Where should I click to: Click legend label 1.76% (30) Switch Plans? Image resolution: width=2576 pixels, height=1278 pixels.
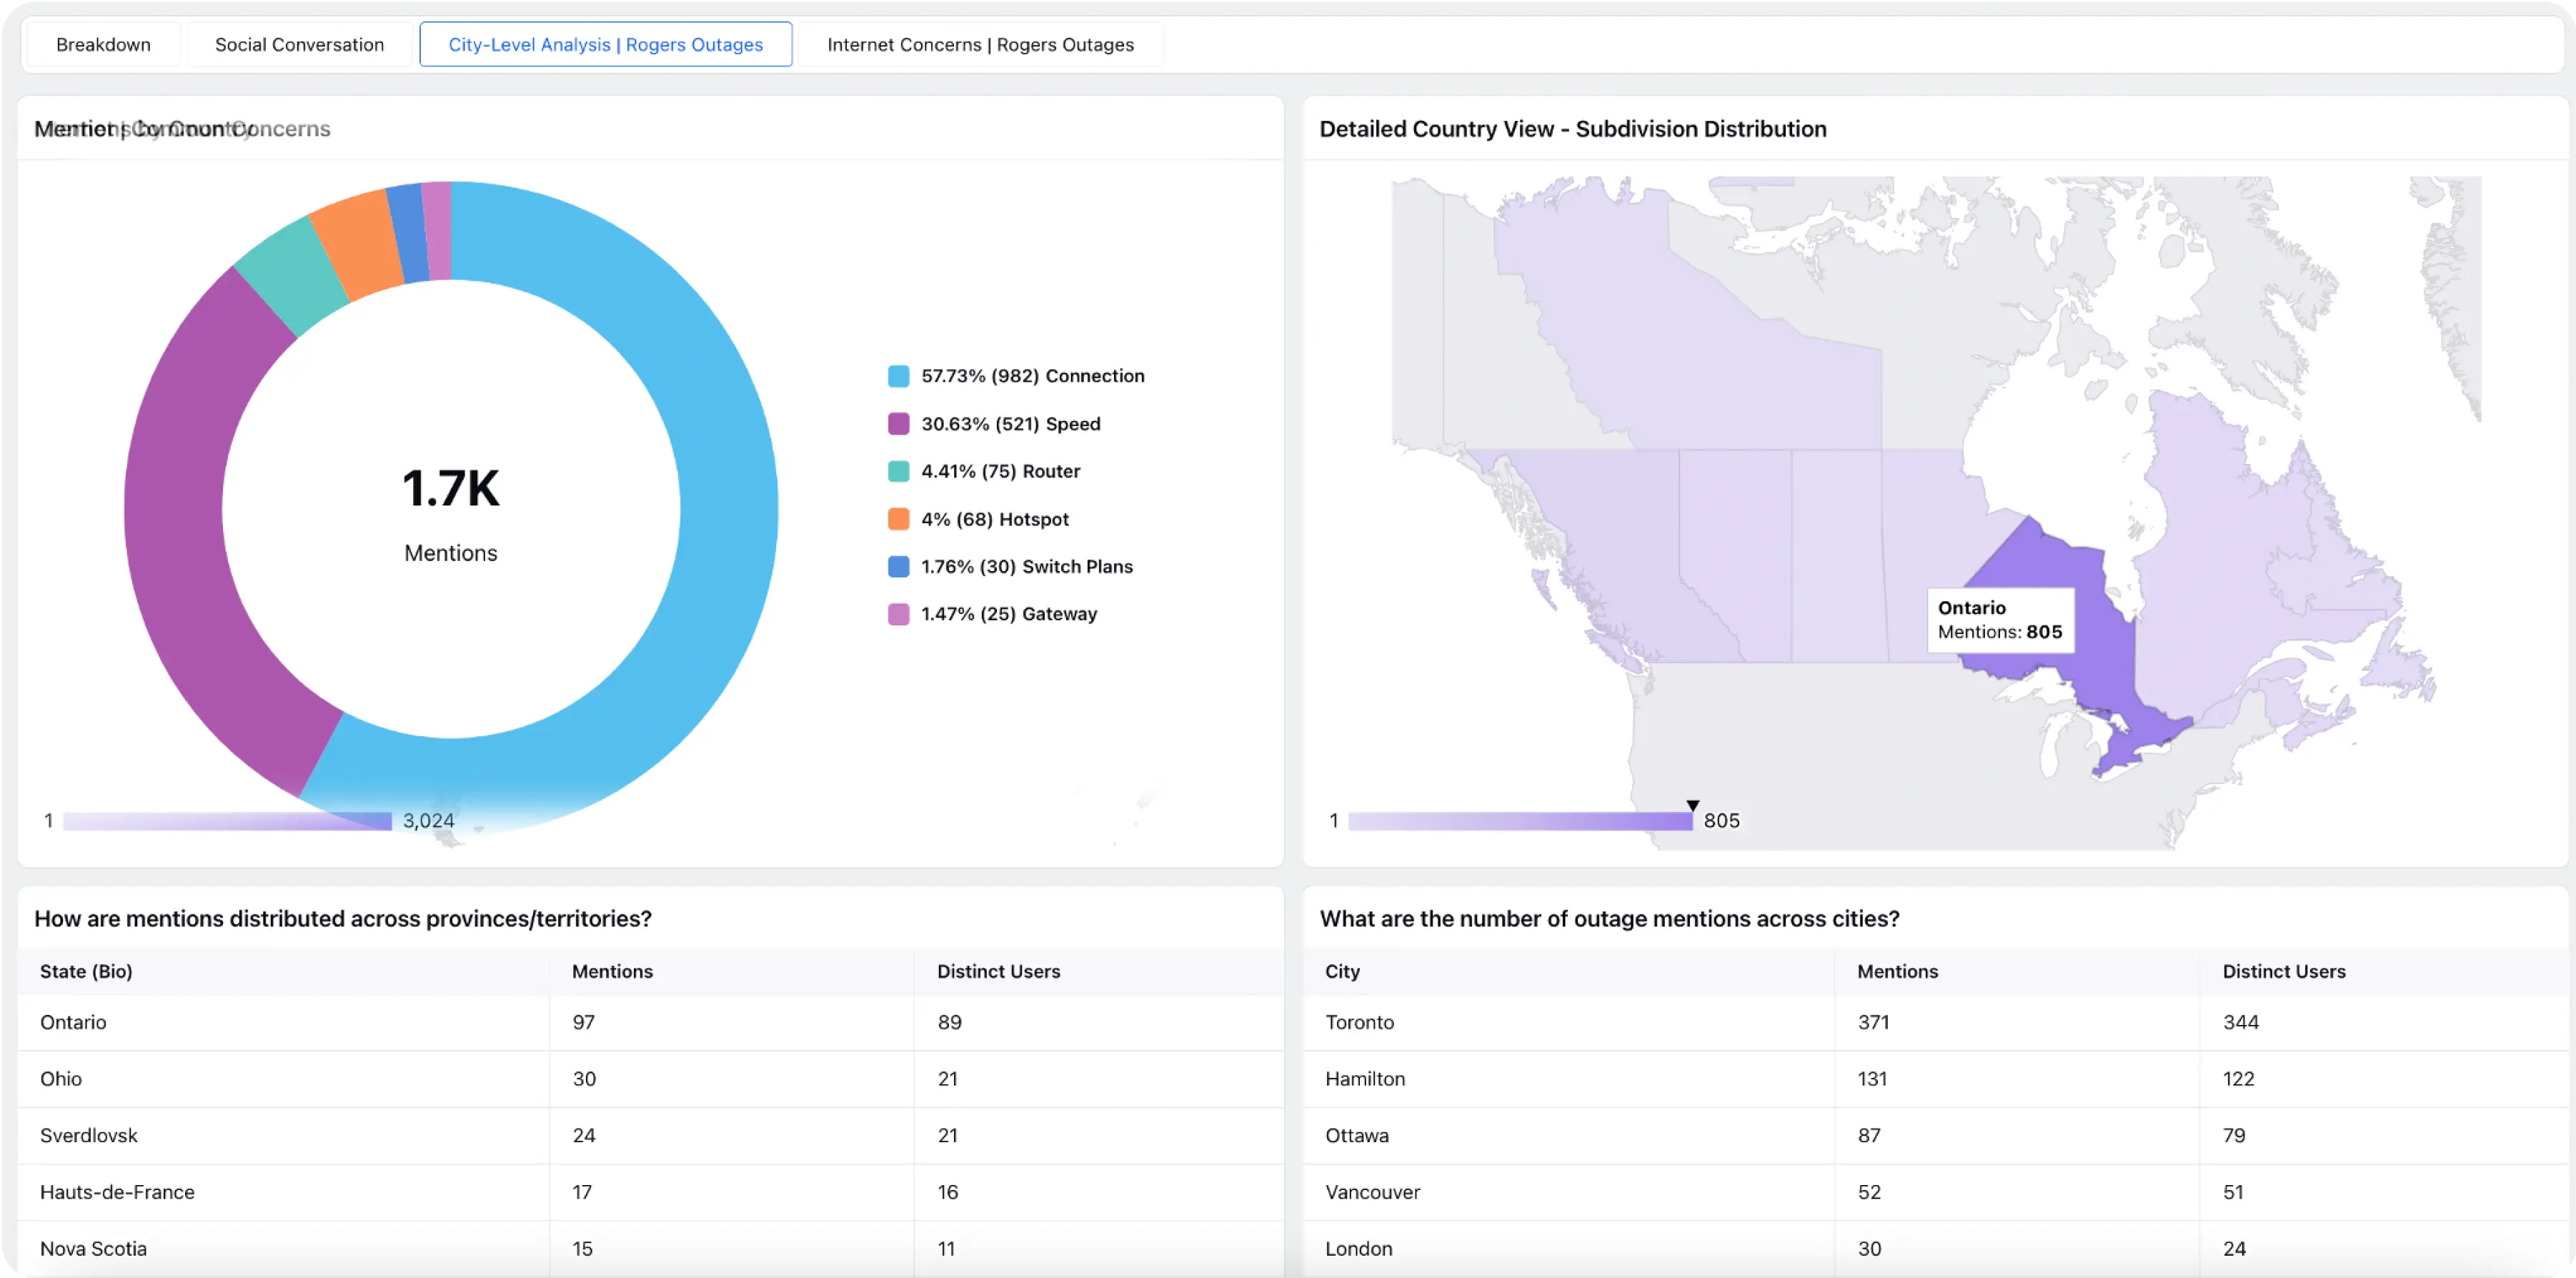click(1026, 566)
